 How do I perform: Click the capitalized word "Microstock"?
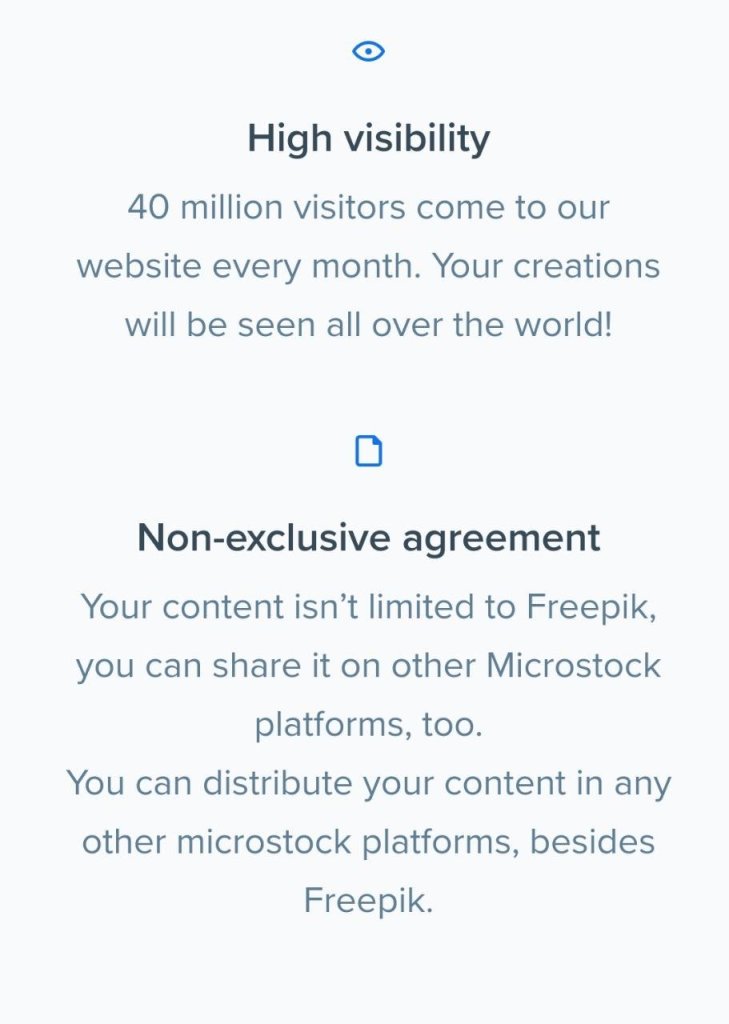[574, 666]
